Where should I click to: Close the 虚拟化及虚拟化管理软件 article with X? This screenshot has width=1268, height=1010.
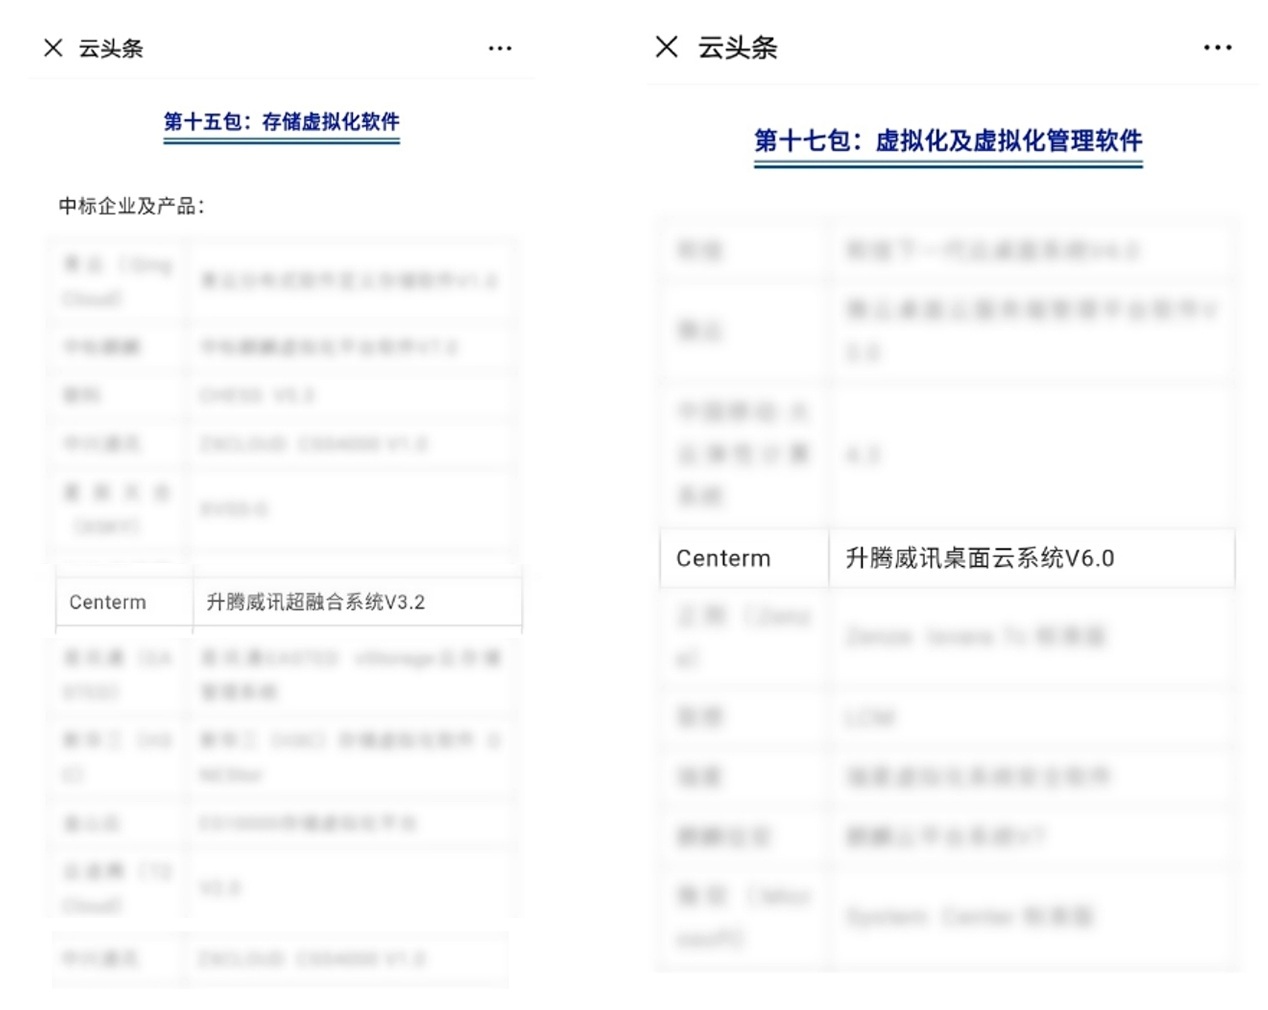point(667,47)
